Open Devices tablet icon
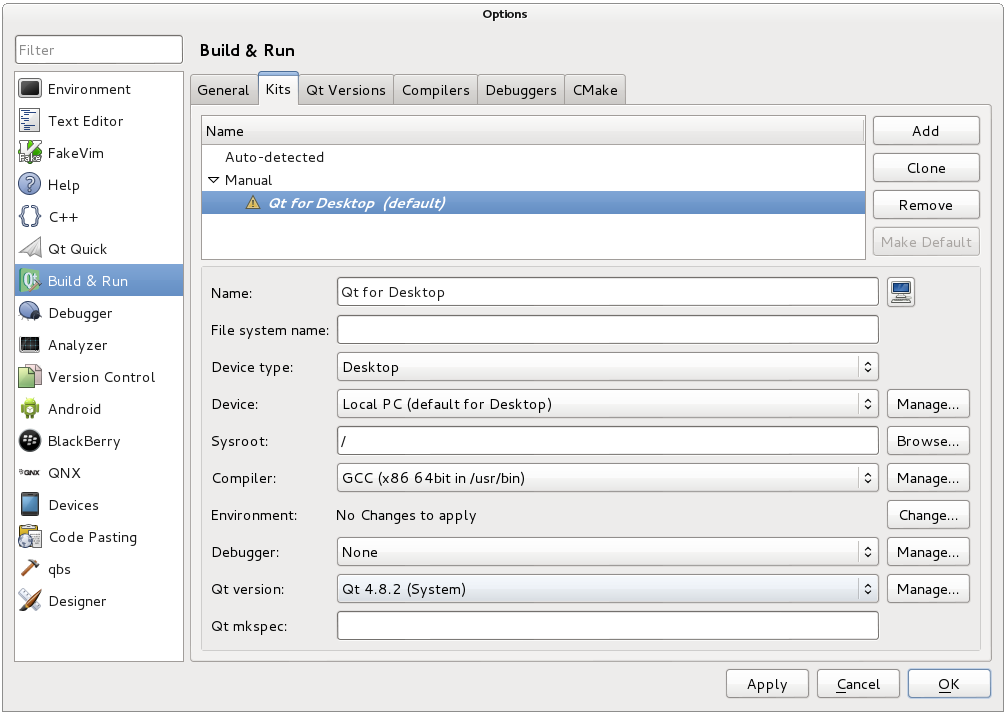This screenshot has height=716, width=1008. click(30, 505)
